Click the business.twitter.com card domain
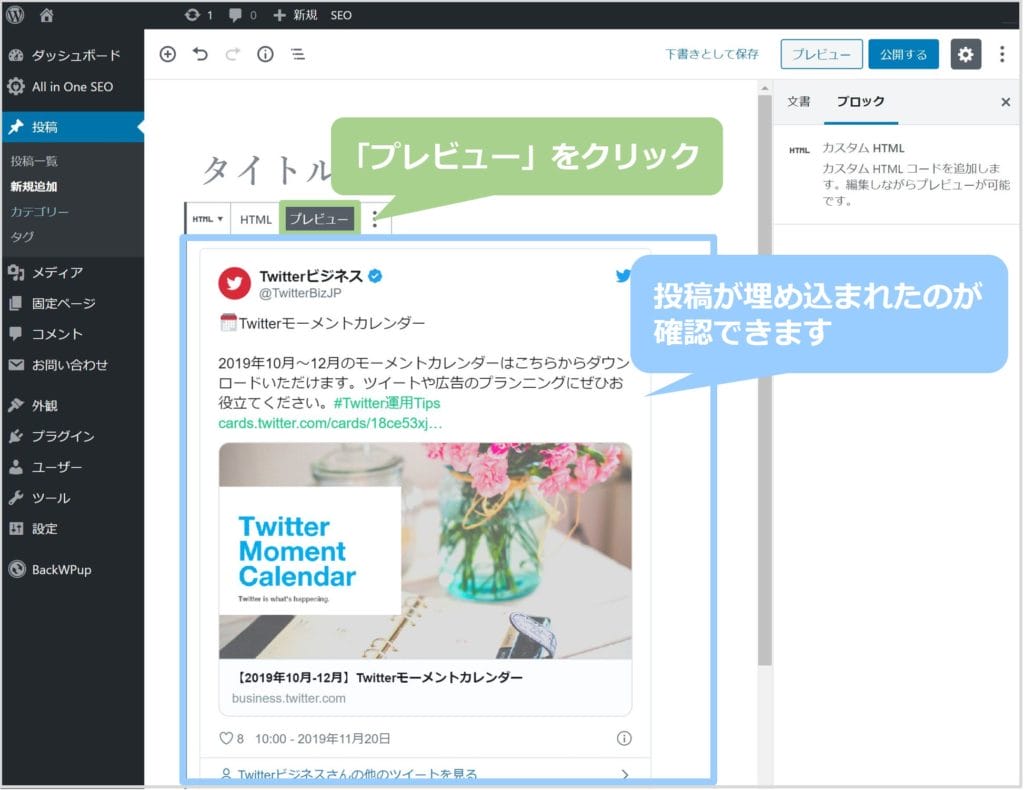This screenshot has width=1024, height=790. coord(289,699)
